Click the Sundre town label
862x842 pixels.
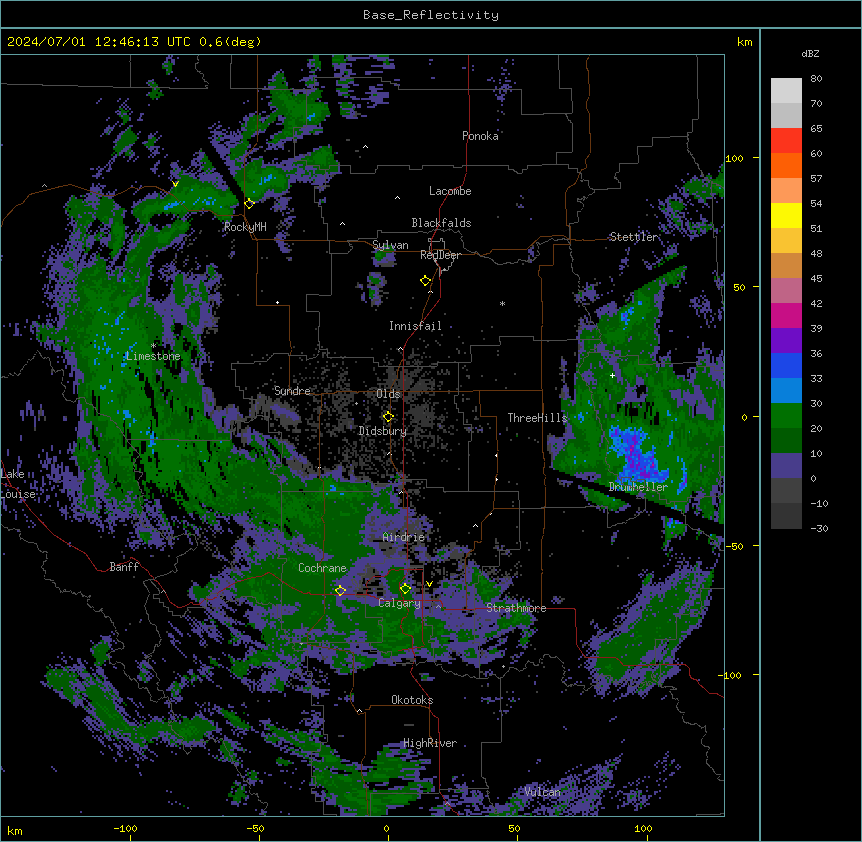pos(292,391)
